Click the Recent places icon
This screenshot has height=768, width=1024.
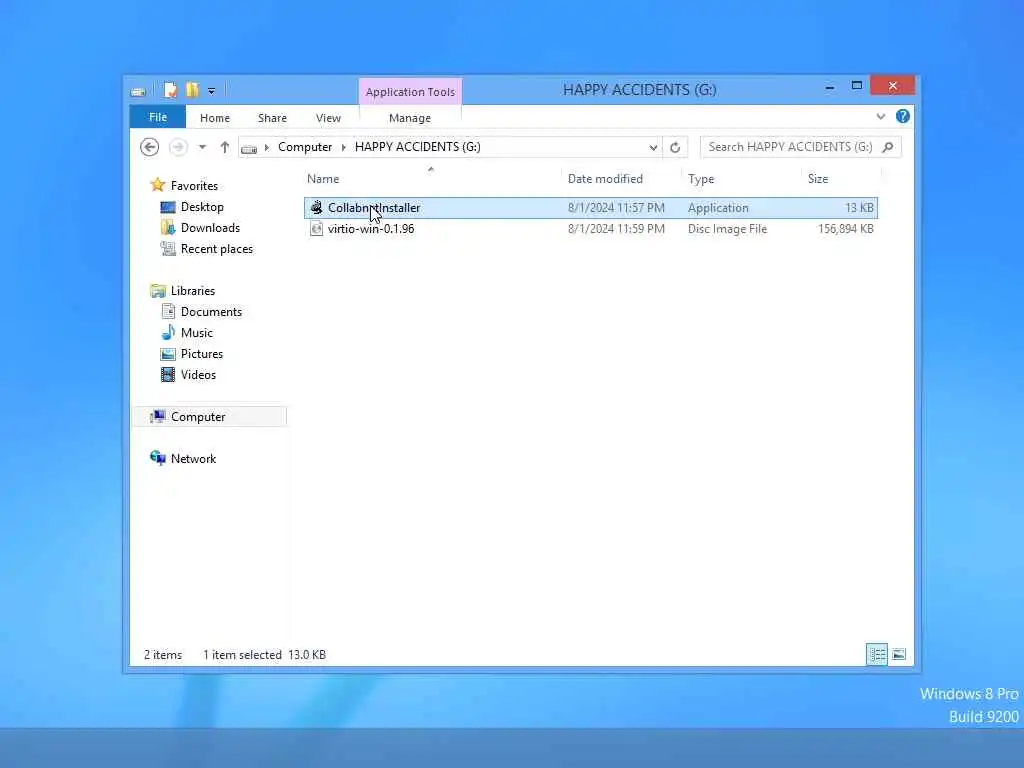(x=168, y=249)
